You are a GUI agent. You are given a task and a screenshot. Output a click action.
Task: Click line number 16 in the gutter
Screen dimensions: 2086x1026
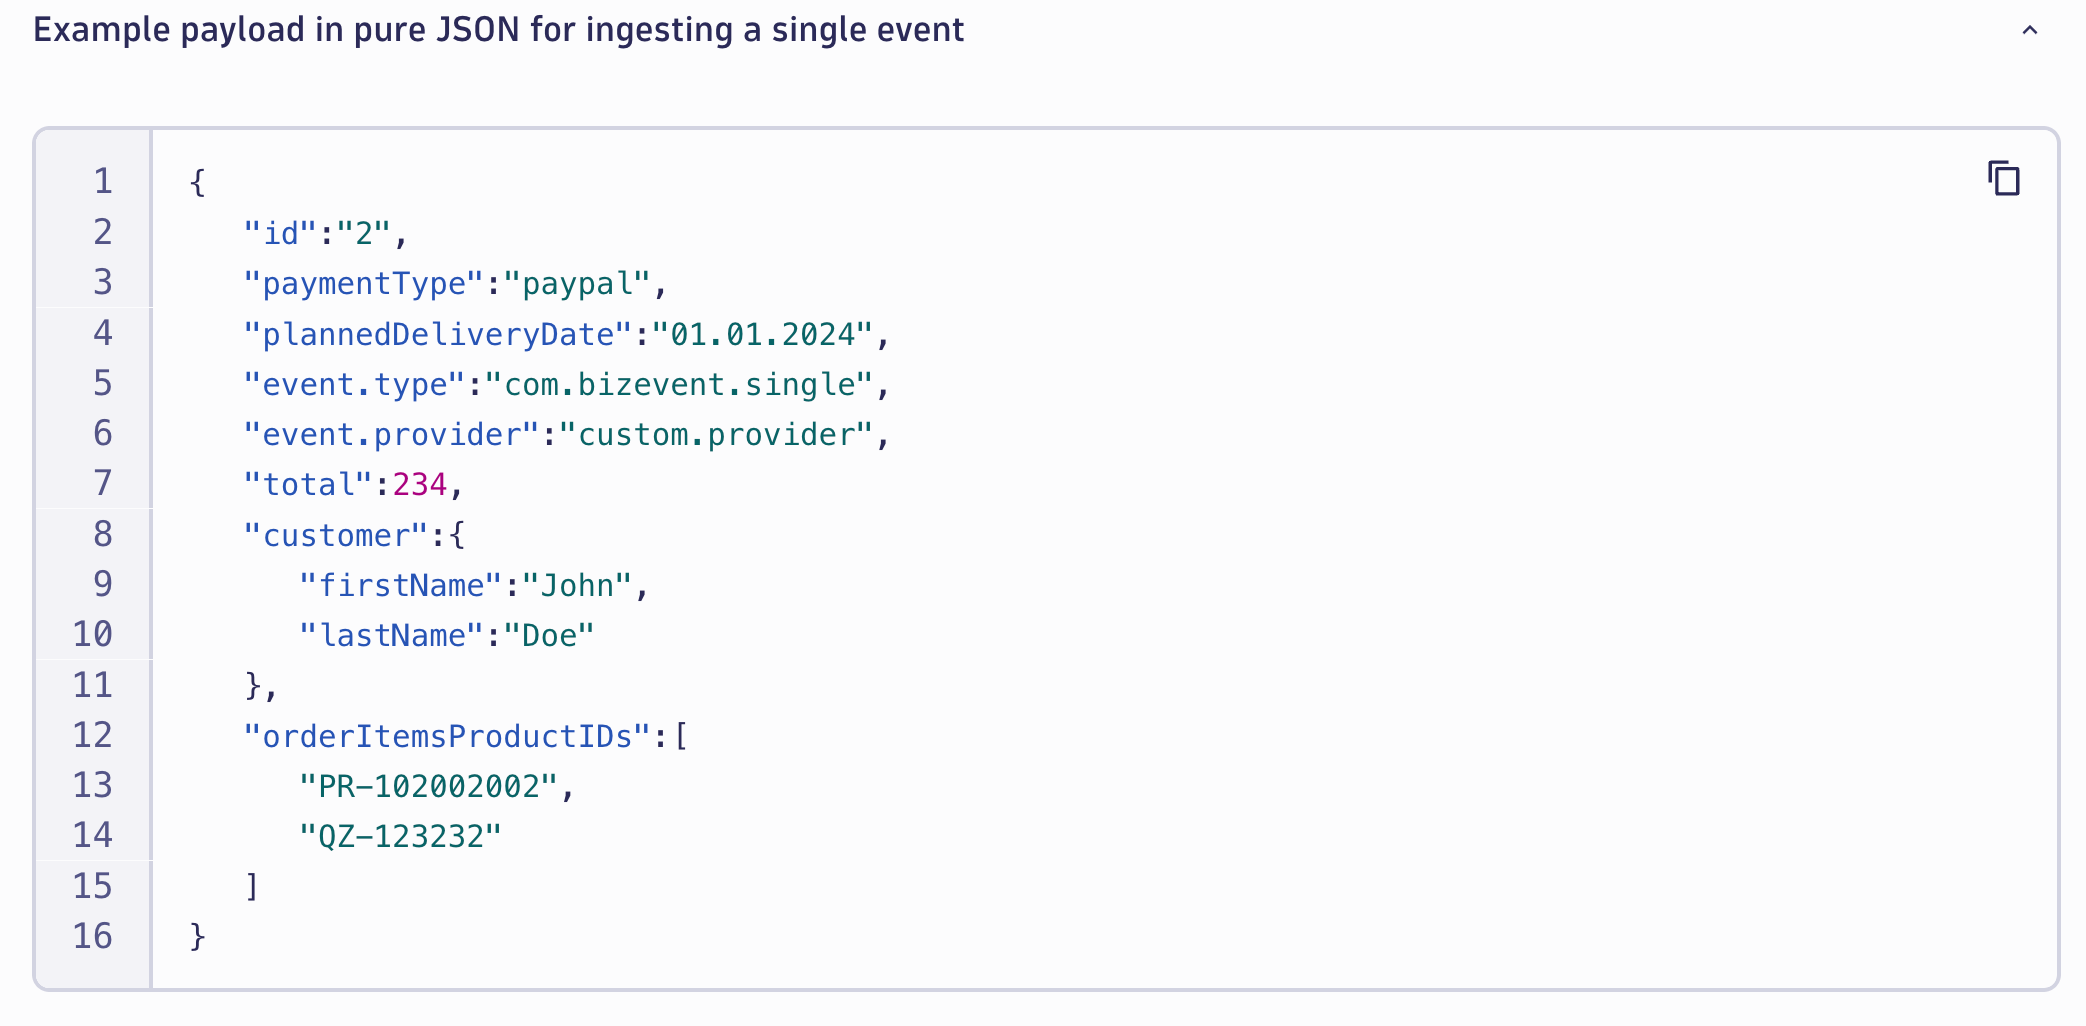point(93,936)
